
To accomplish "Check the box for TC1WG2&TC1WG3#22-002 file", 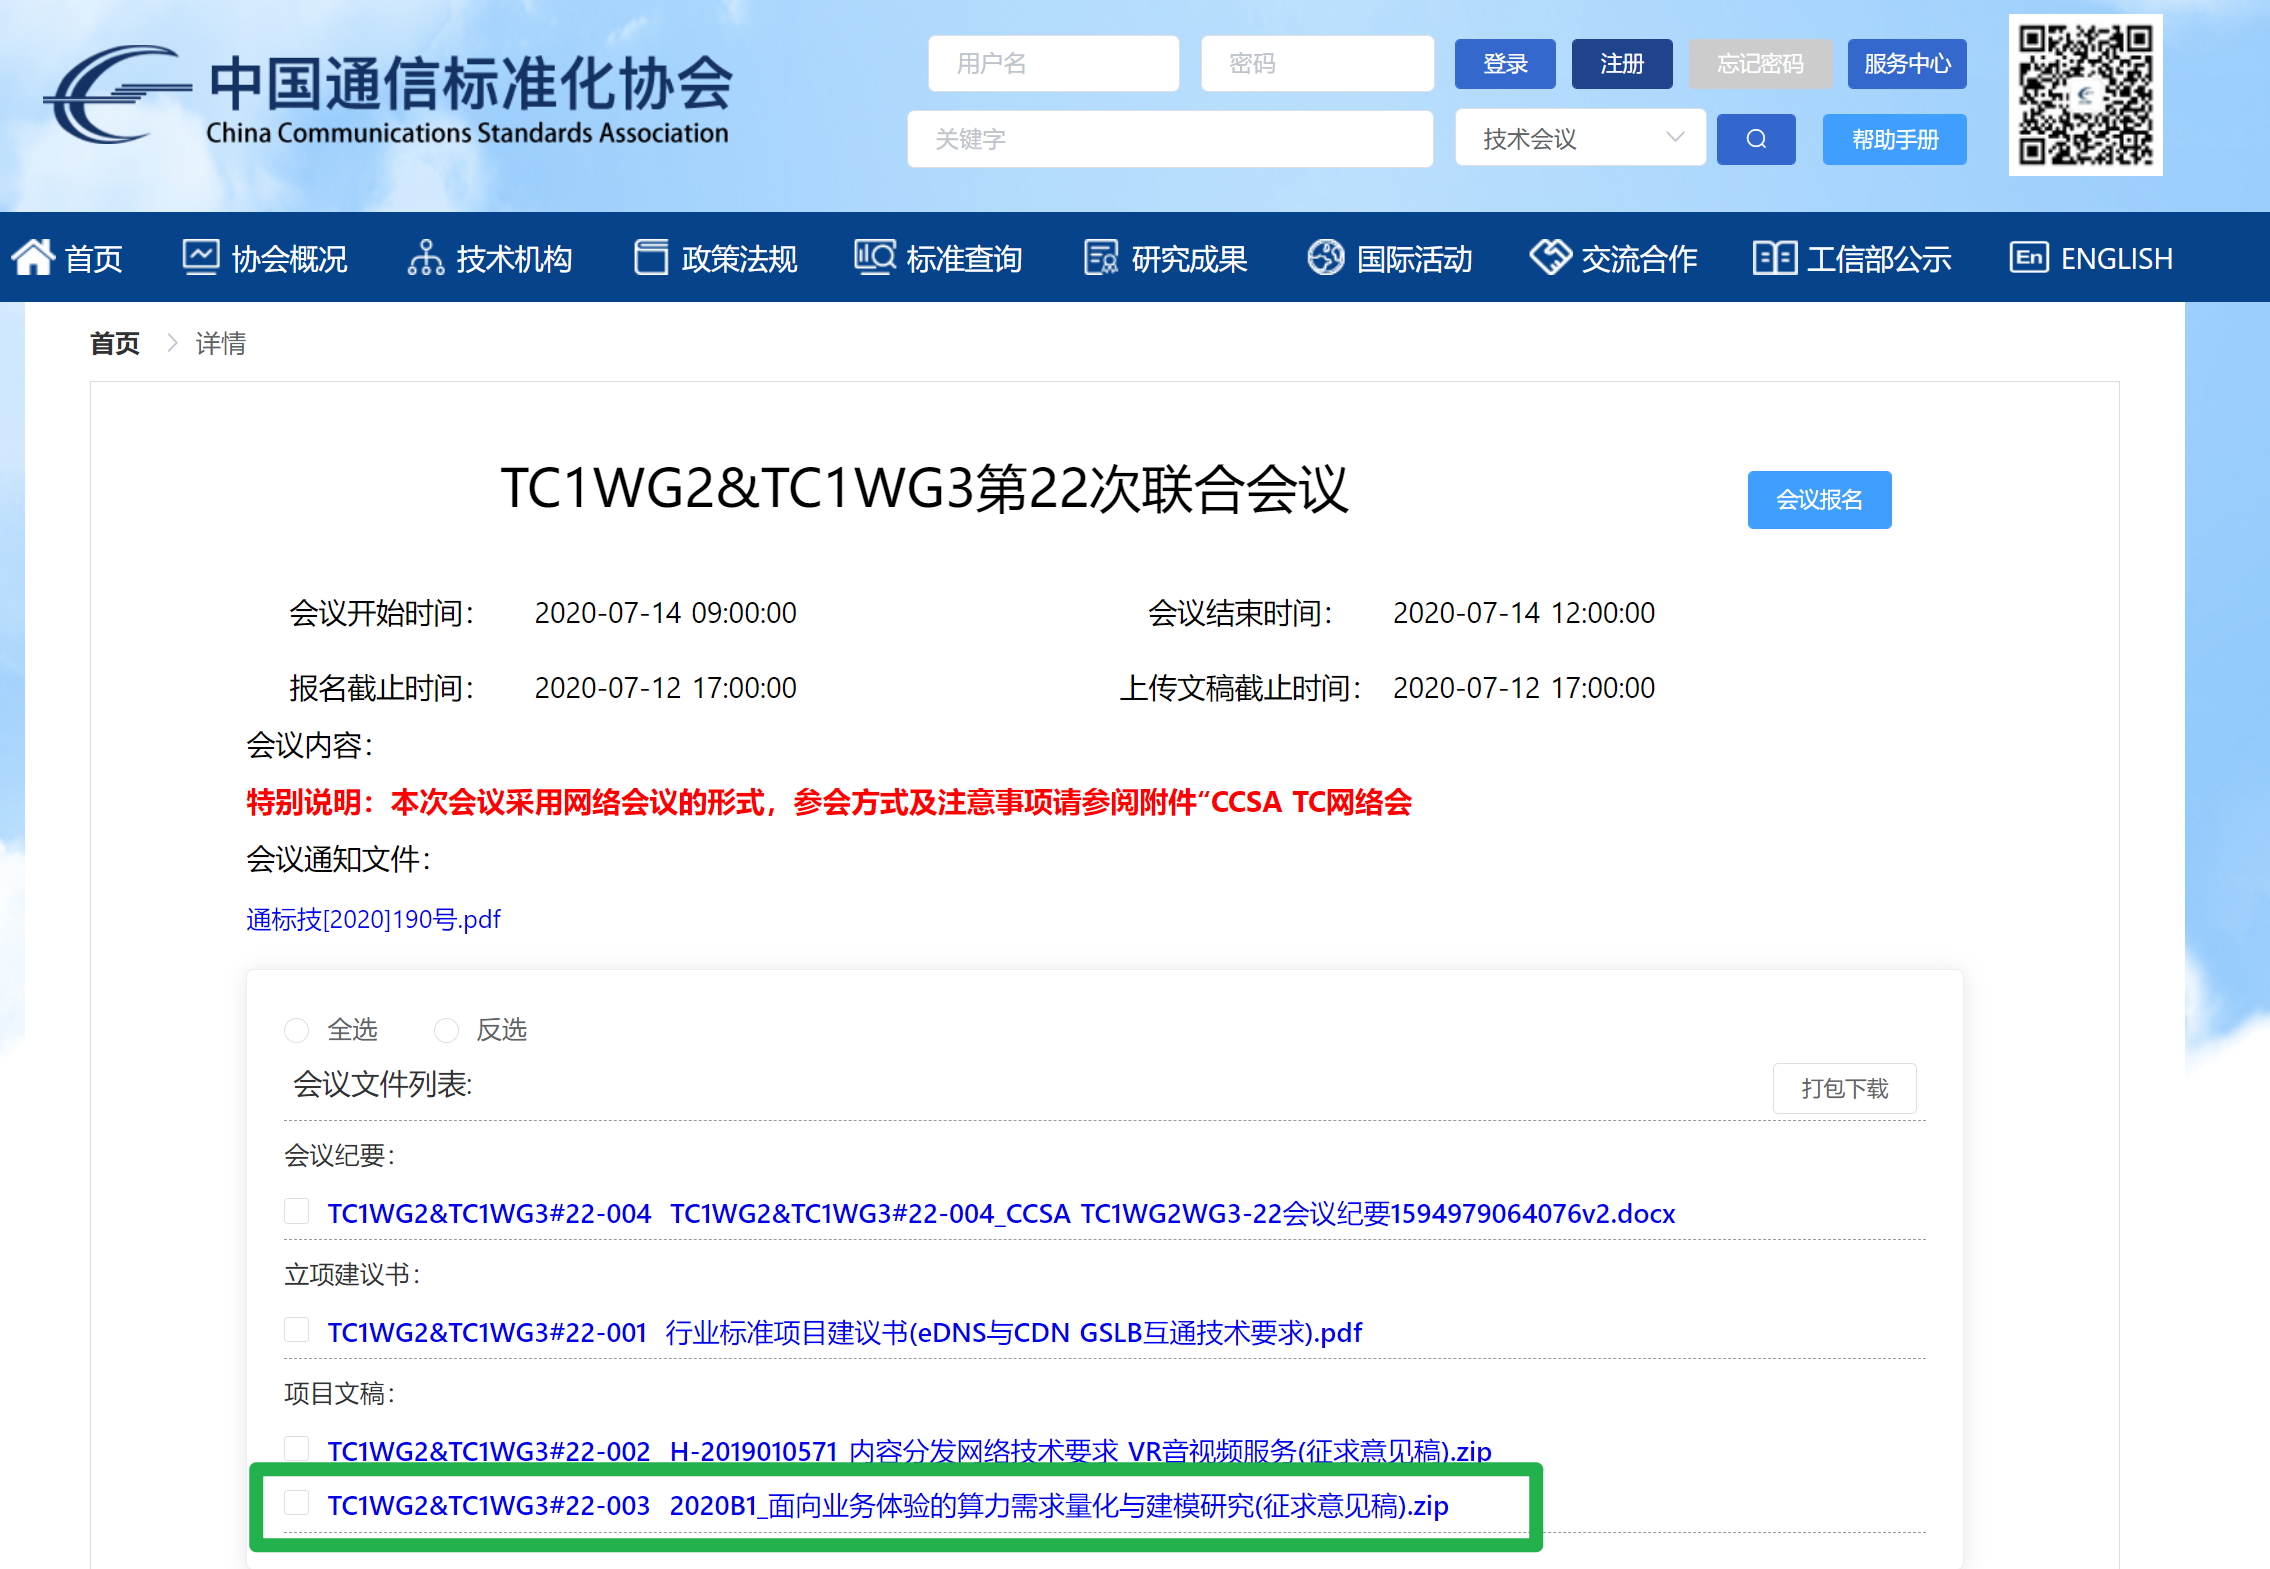I will [x=296, y=1448].
